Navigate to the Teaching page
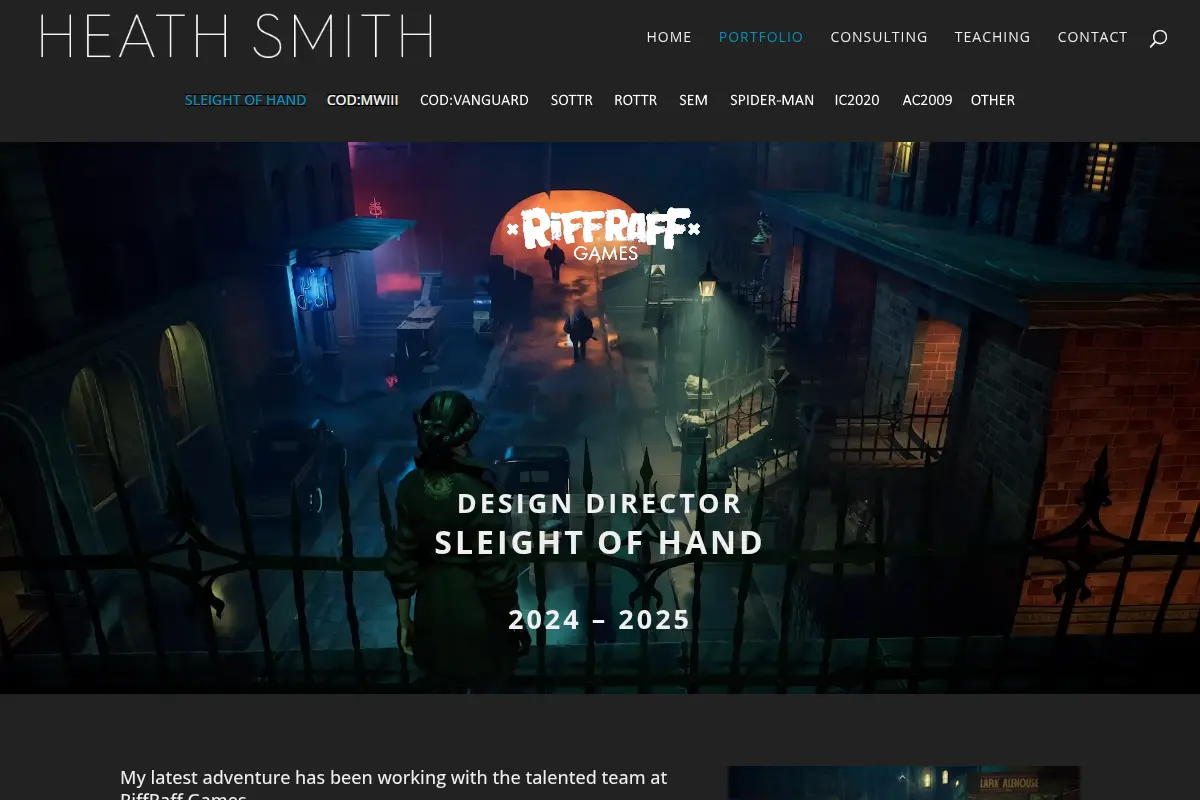 coord(992,37)
